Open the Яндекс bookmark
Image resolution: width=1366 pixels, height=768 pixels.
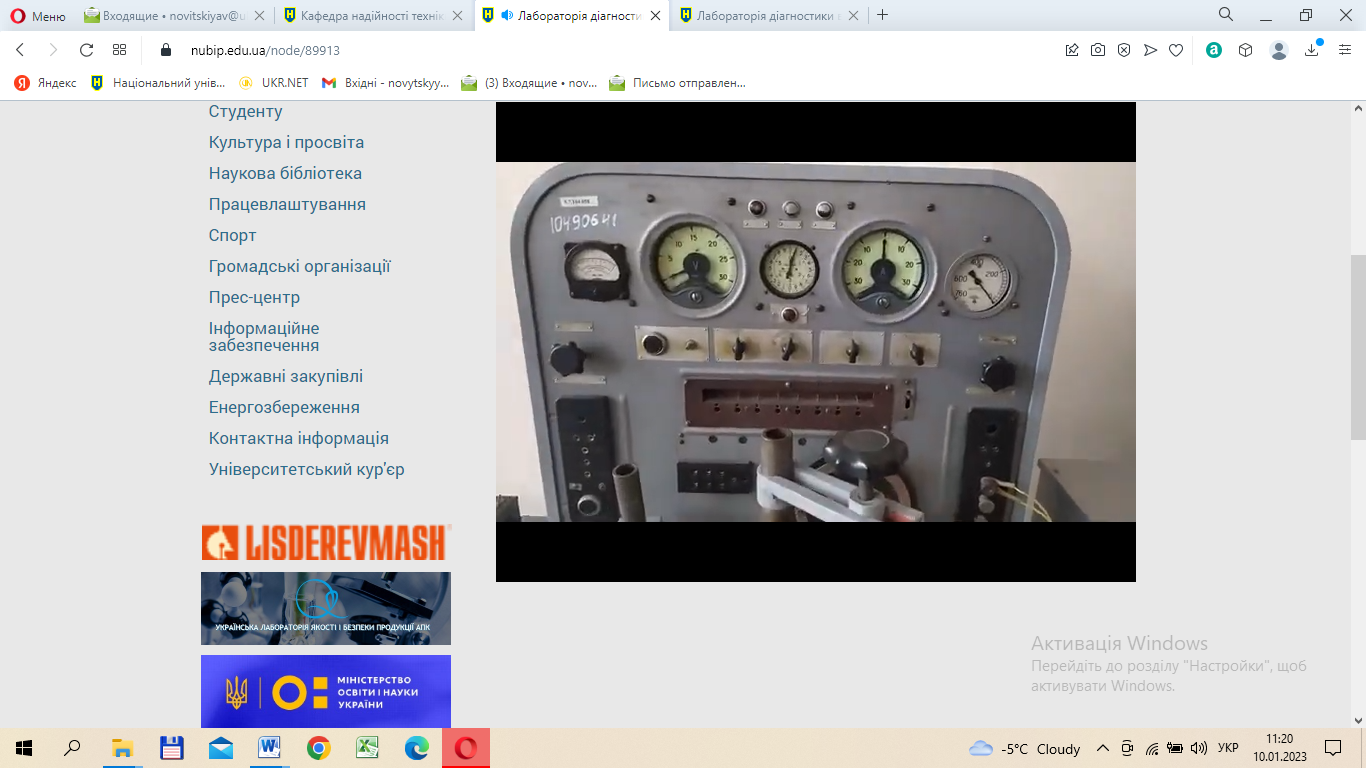(x=45, y=83)
